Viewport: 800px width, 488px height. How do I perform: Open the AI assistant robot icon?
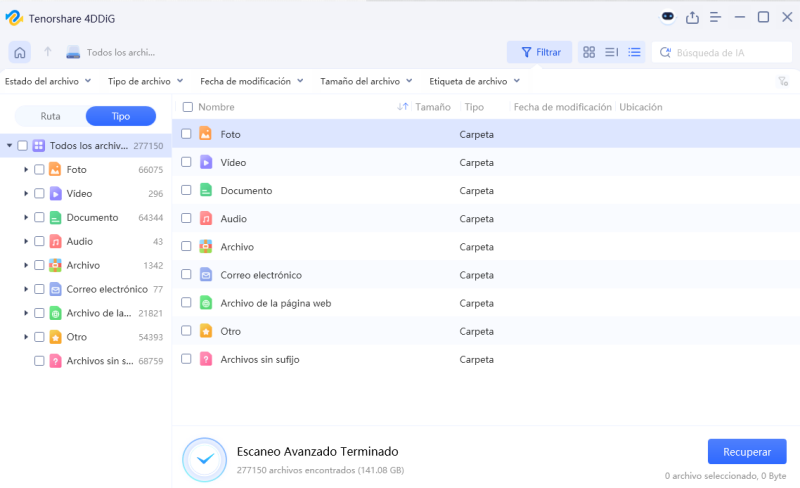[668, 17]
